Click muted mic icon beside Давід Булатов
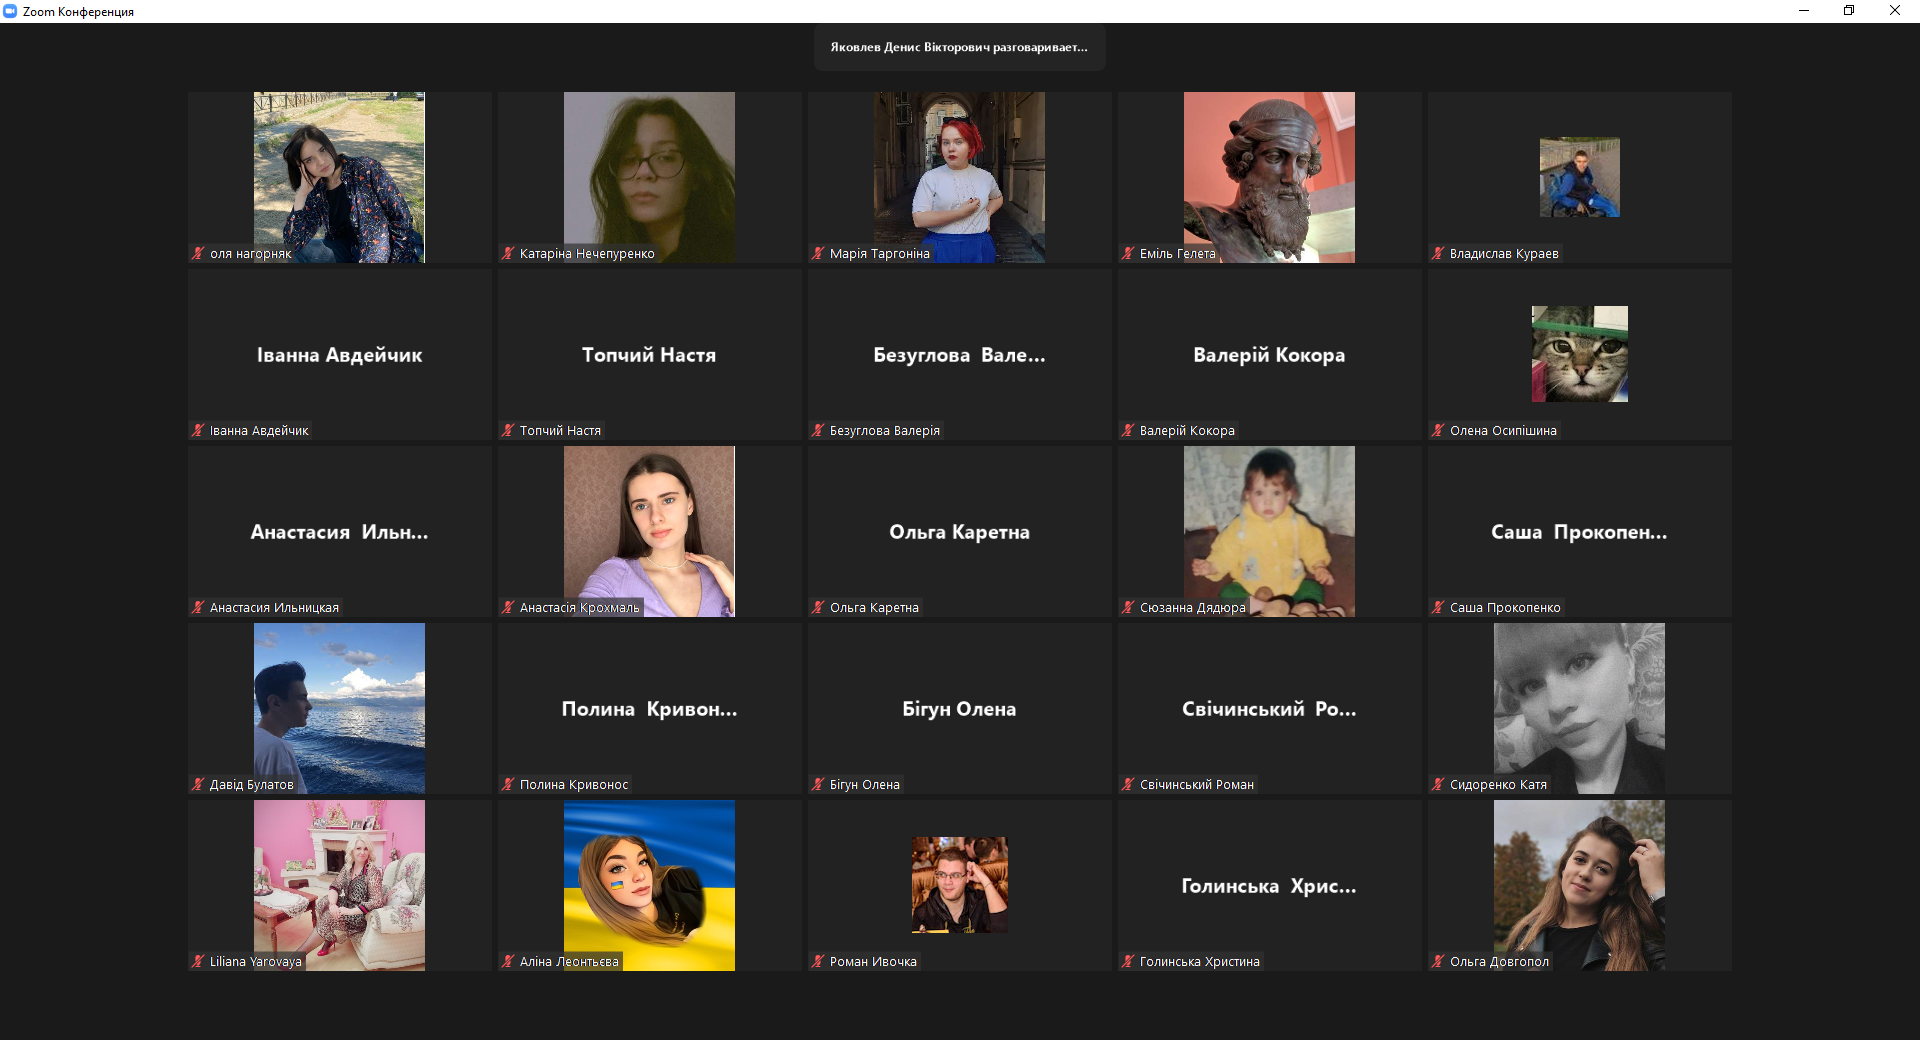 198,785
